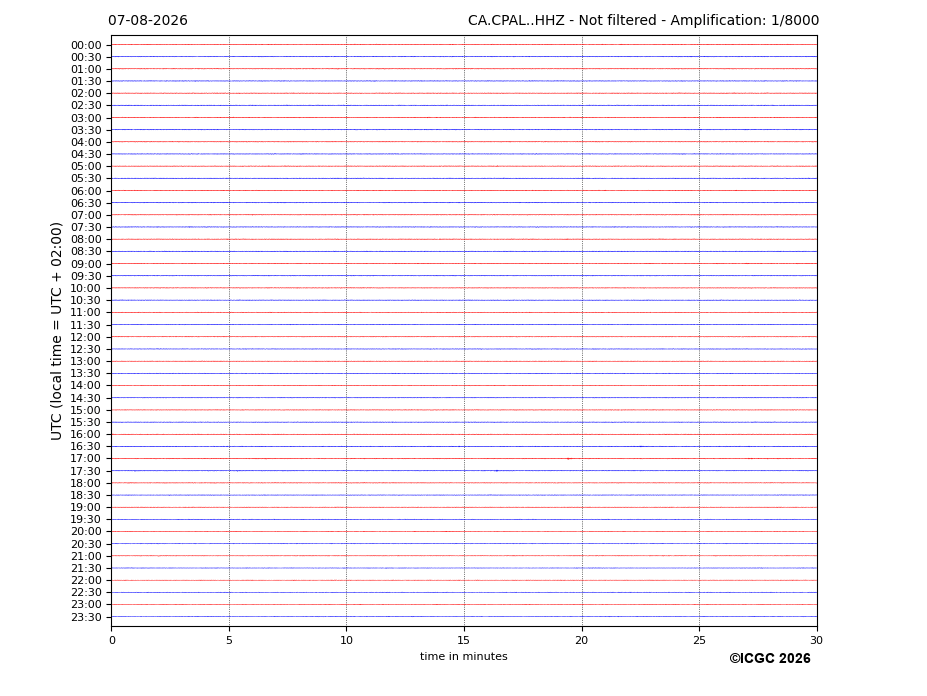927x696 pixels.
Task: Click the 11:30 time row label
Action: [x=86, y=325]
